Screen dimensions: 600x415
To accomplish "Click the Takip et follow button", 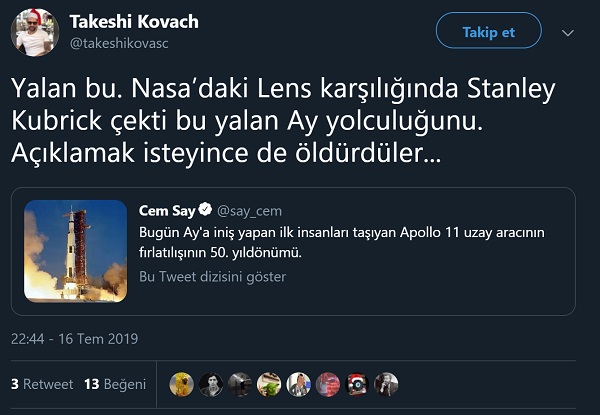I will (488, 33).
